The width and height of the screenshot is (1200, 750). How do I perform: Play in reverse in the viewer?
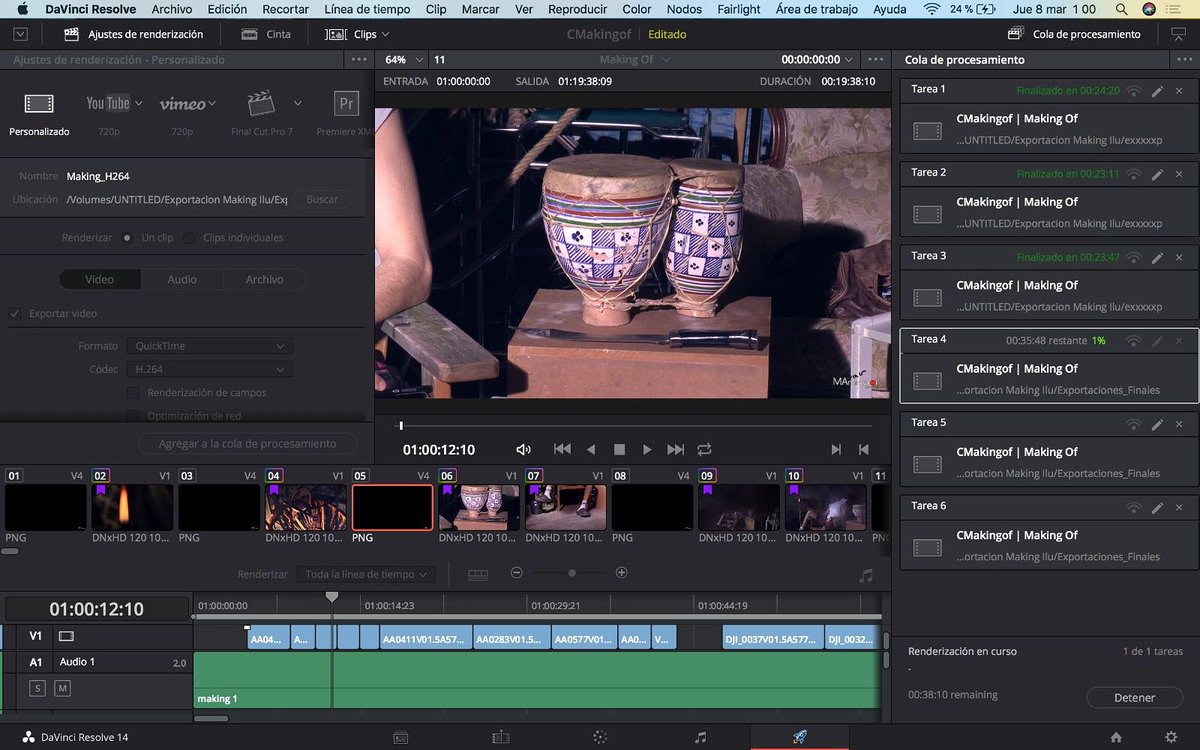[x=591, y=450]
